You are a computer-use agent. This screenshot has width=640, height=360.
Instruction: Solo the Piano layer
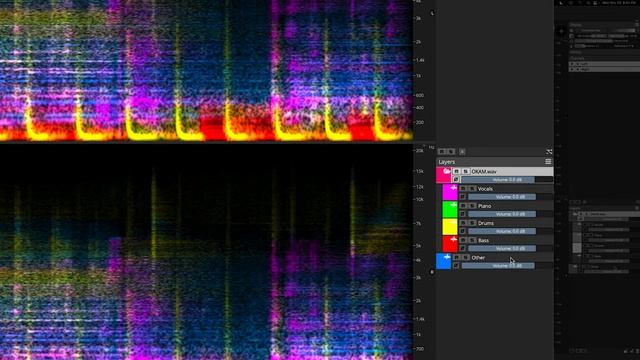(x=472, y=206)
